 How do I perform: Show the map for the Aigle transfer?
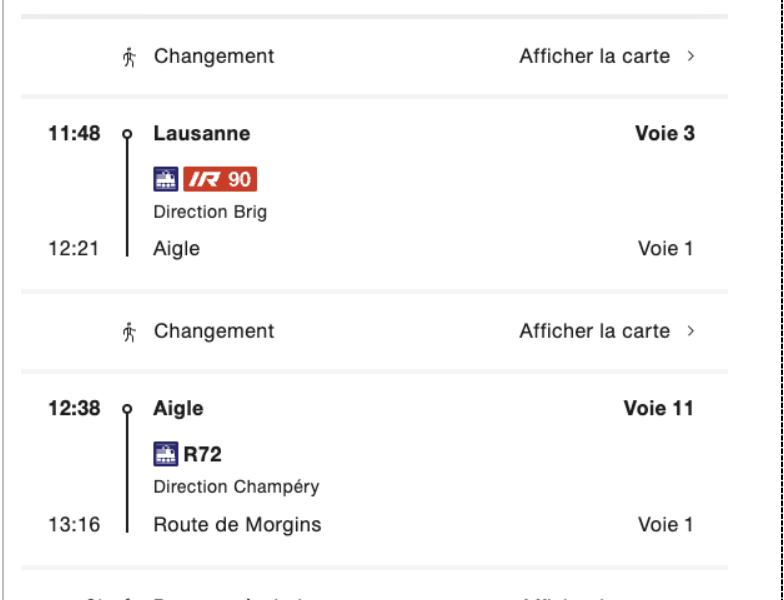point(594,331)
